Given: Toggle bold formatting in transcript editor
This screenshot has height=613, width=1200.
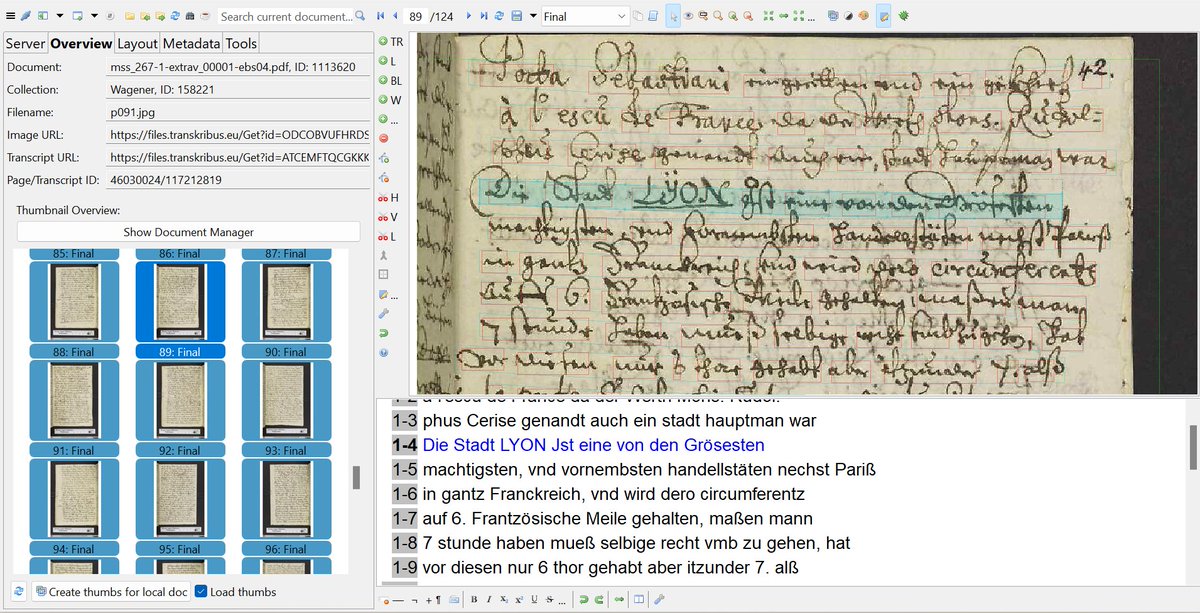Looking at the screenshot, I should point(474,600).
